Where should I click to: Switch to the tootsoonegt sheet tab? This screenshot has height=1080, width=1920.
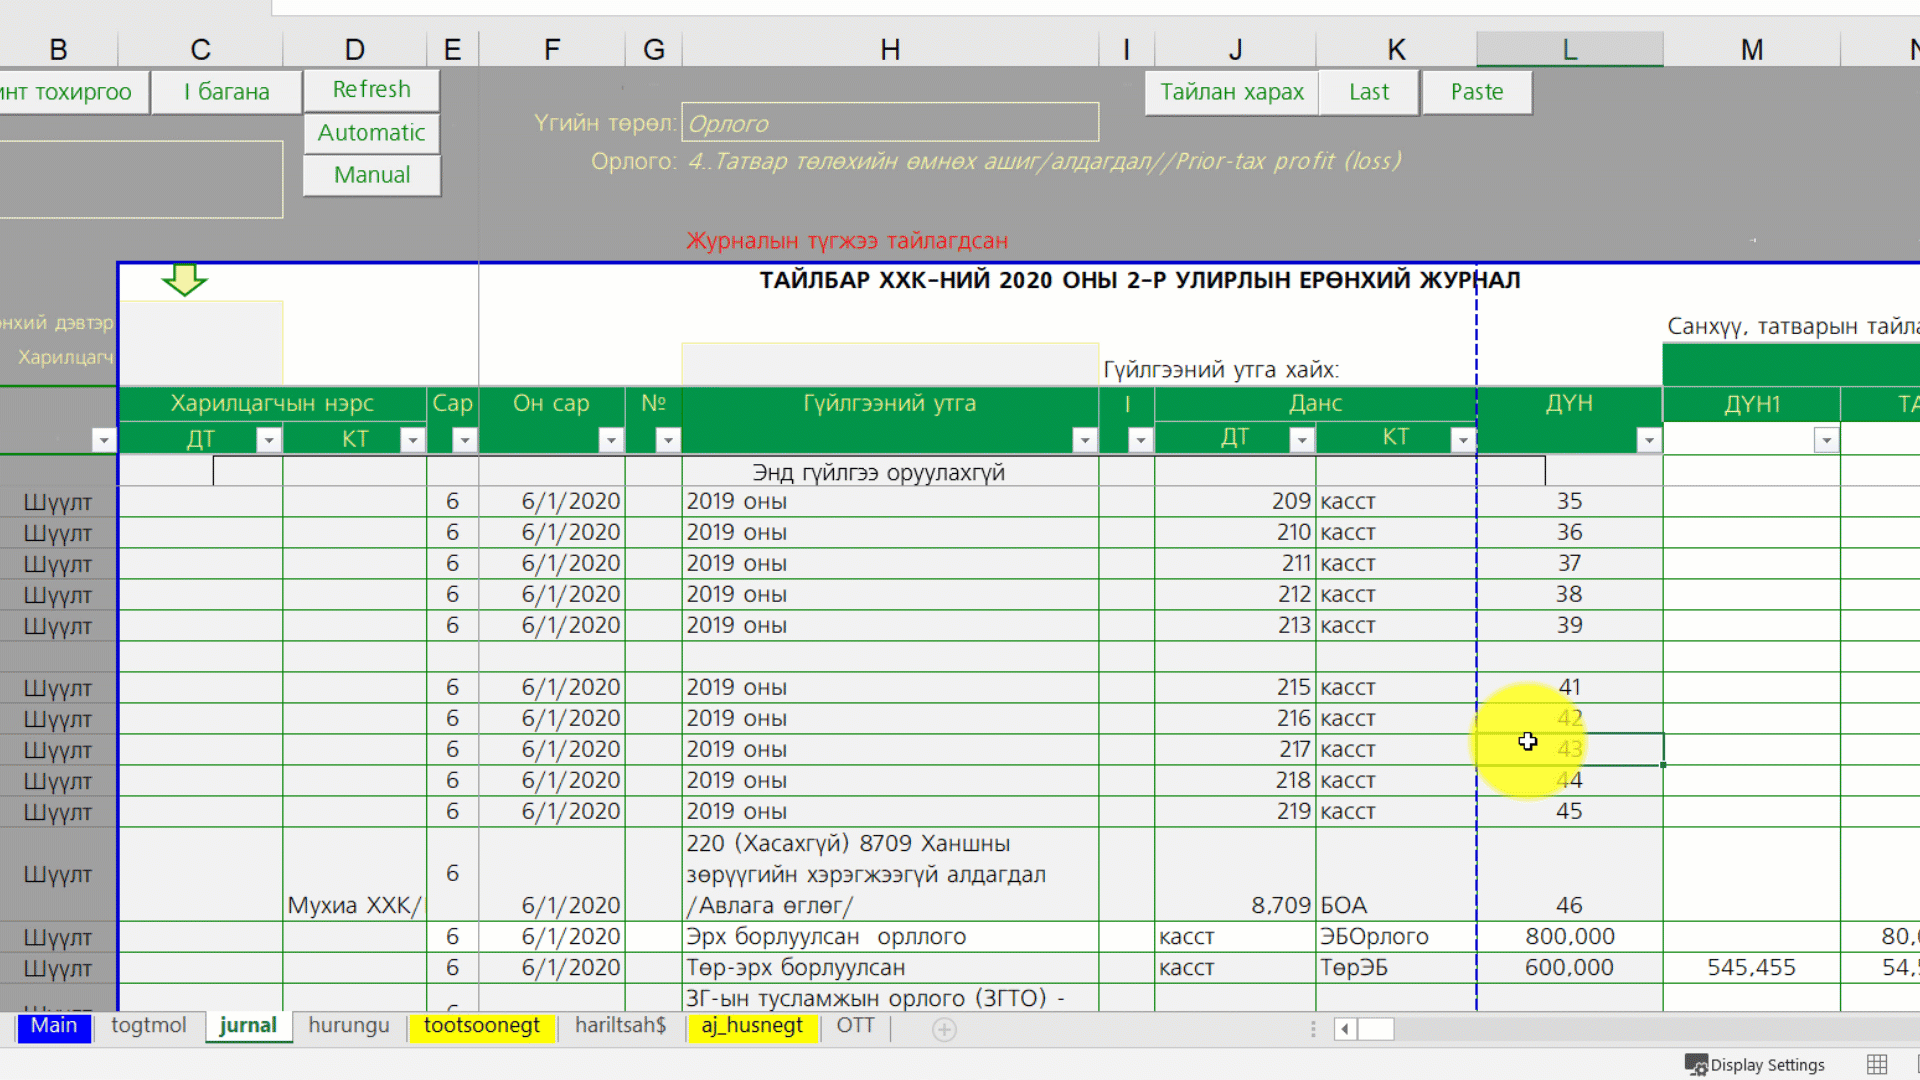click(481, 1026)
